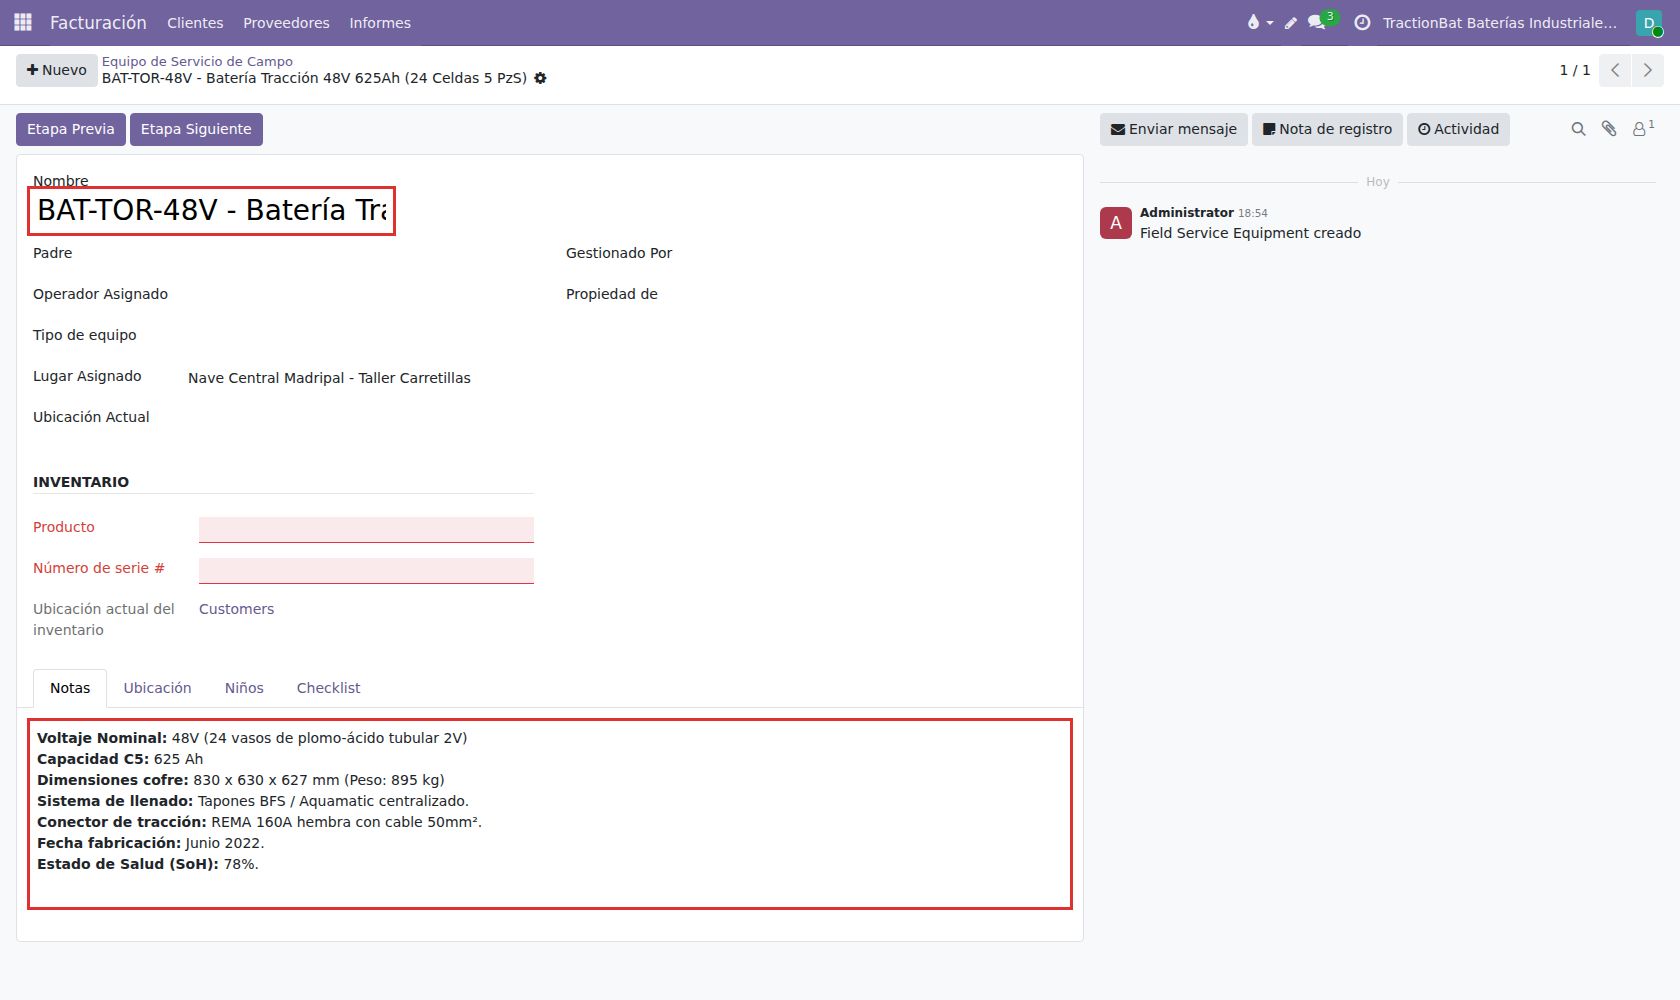The height and width of the screenshot is (1000, 1680).
Task: Open the TractionBat company switcher
Action: click(x=1499, y=22)
